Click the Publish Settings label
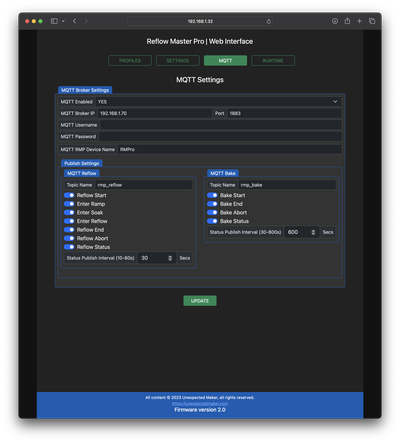Viewport: 400px width, 443px height. (x=82, y=163)
